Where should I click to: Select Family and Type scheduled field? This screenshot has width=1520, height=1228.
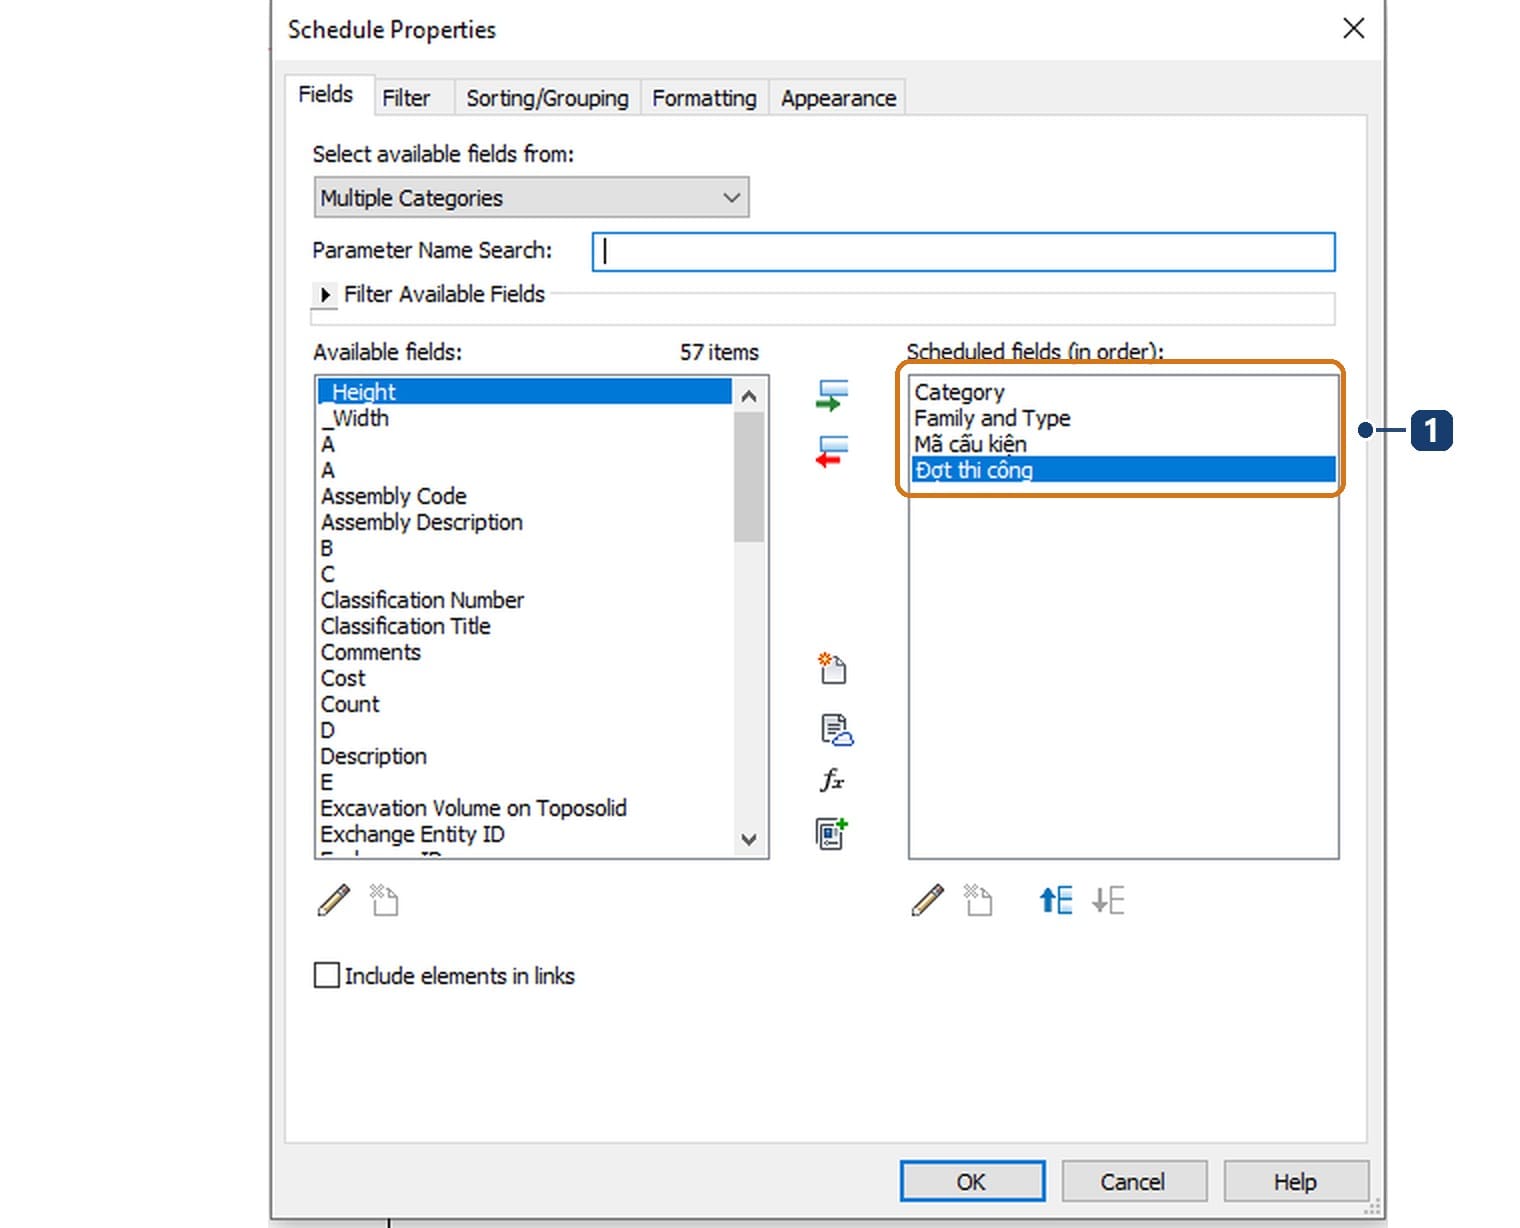pos(1123,418)
